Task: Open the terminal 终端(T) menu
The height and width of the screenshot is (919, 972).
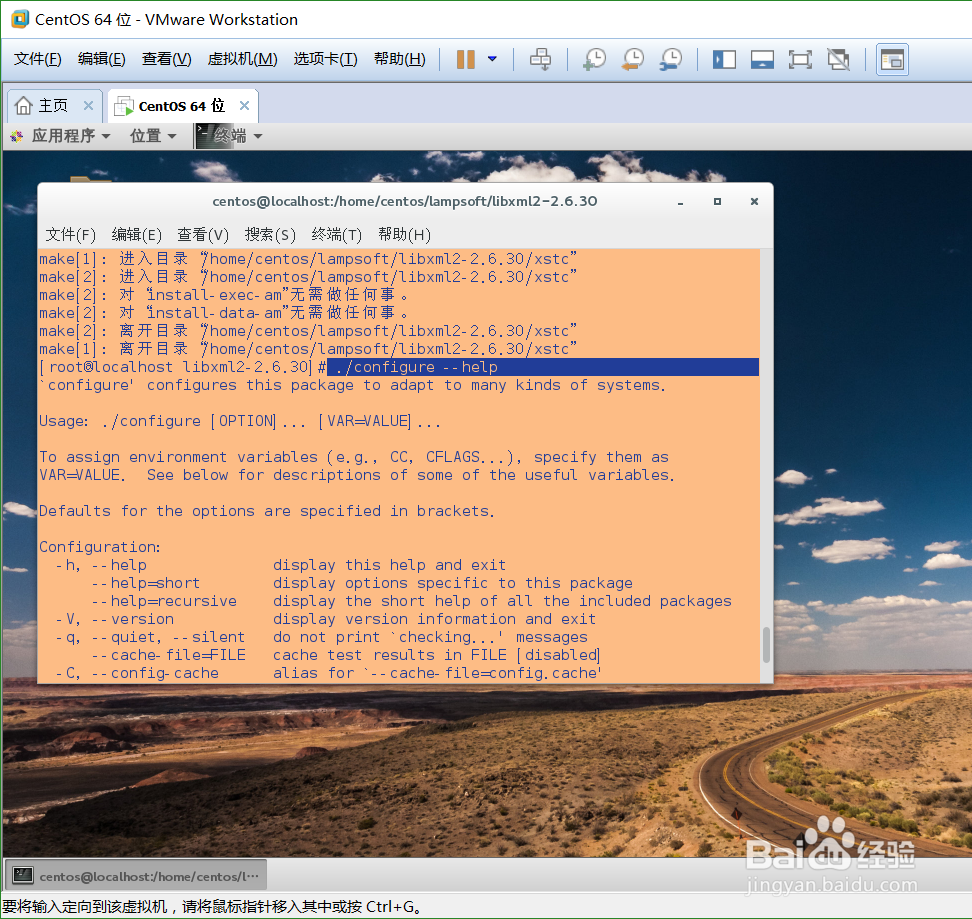Action: (x=337, y=235)
